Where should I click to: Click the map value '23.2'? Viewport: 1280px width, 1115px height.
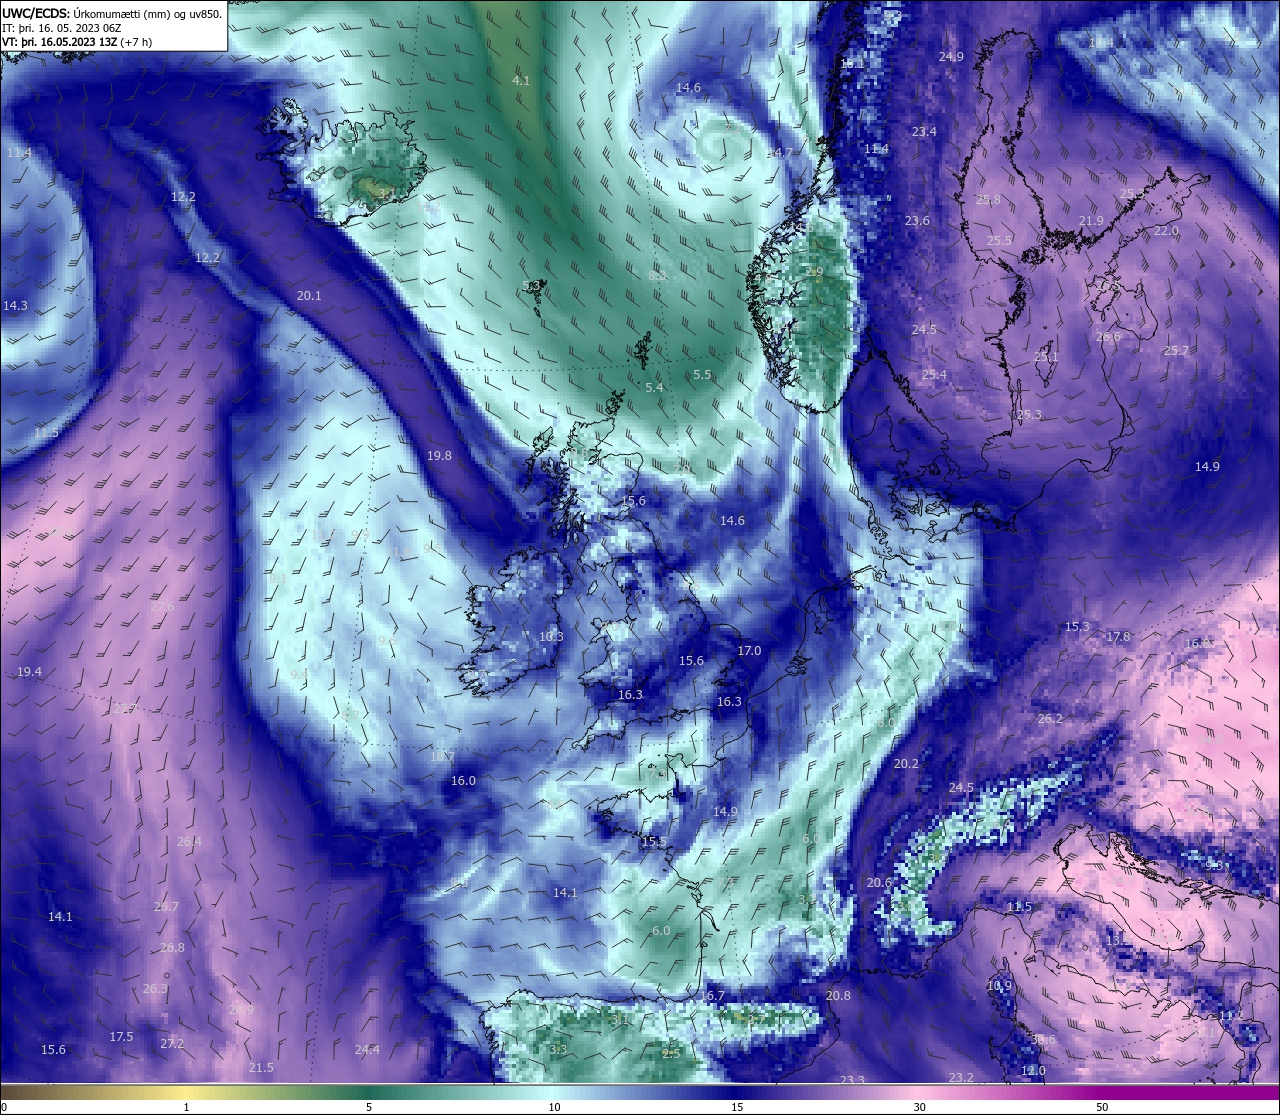[961, 1078]
